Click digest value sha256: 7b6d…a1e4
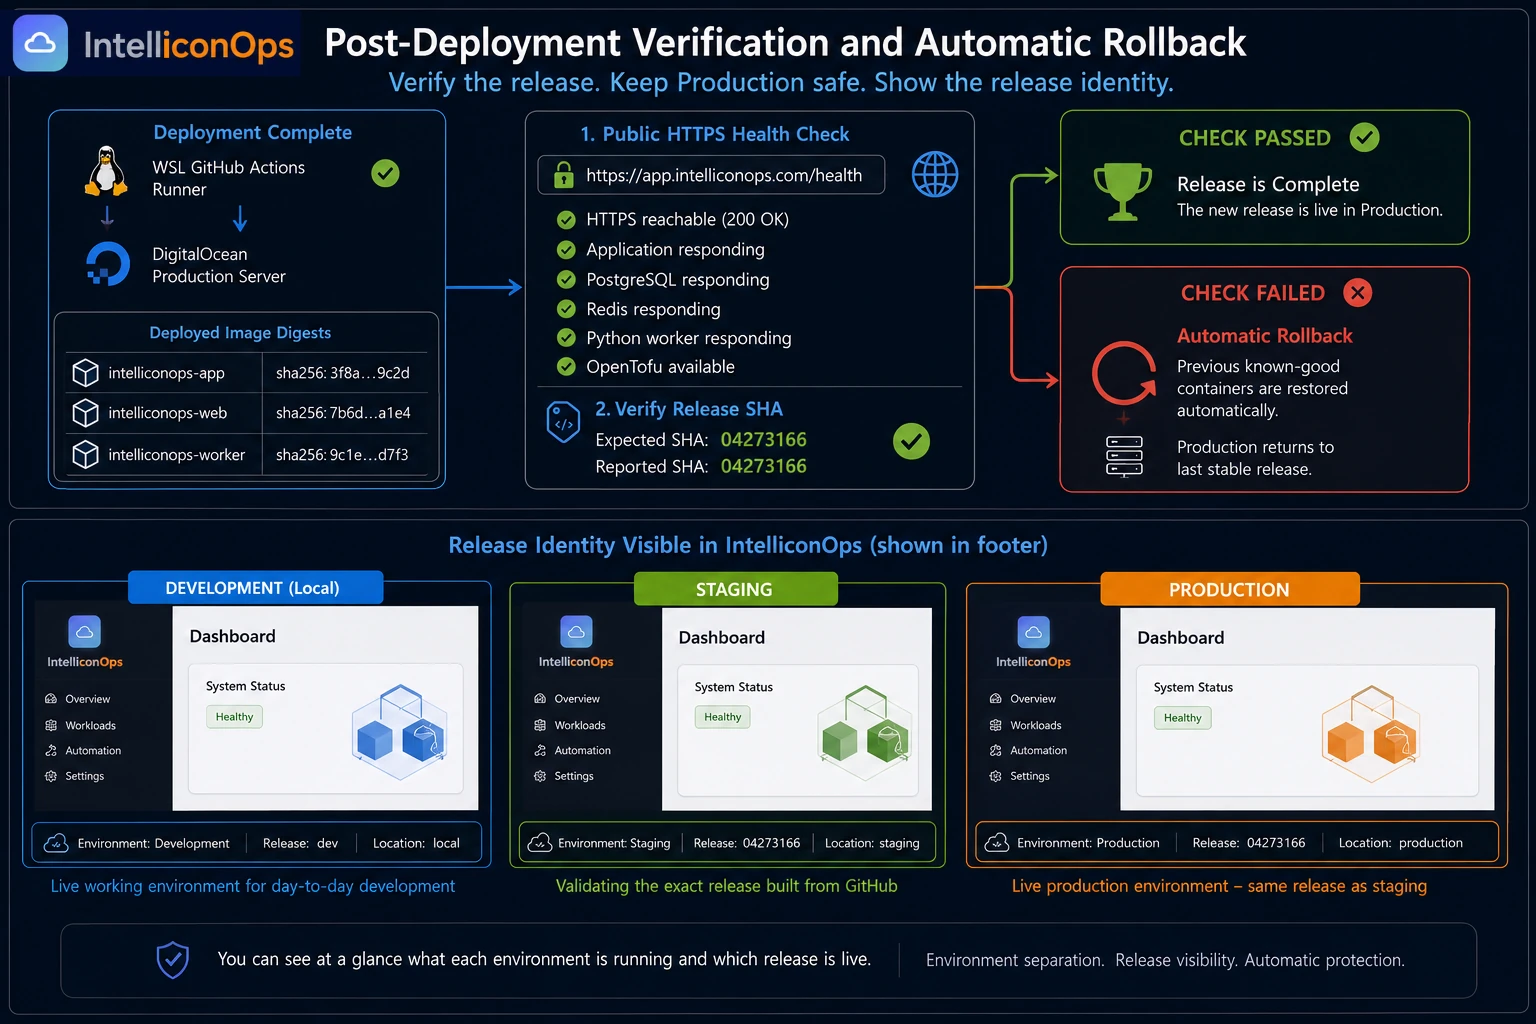 343,413
